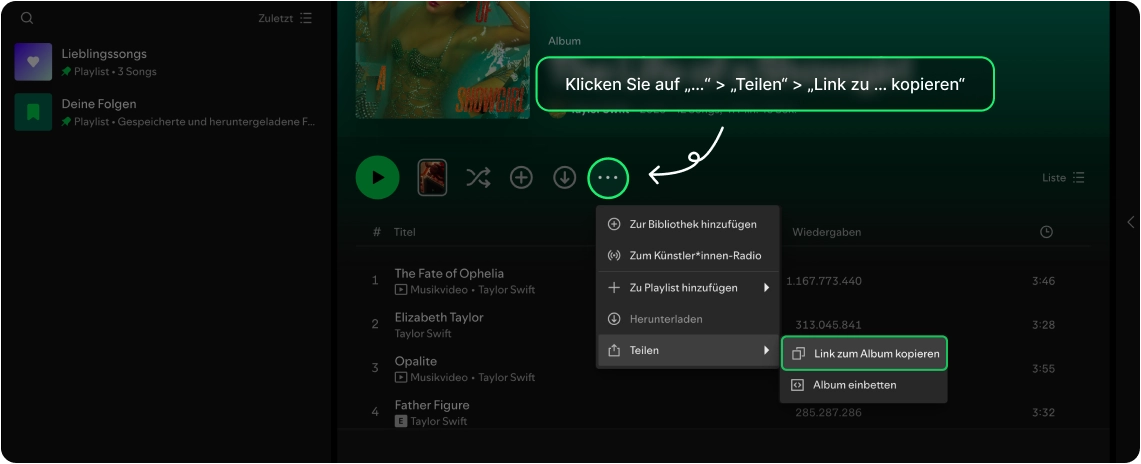Open the Teilen submenu entry

(688, 351)
